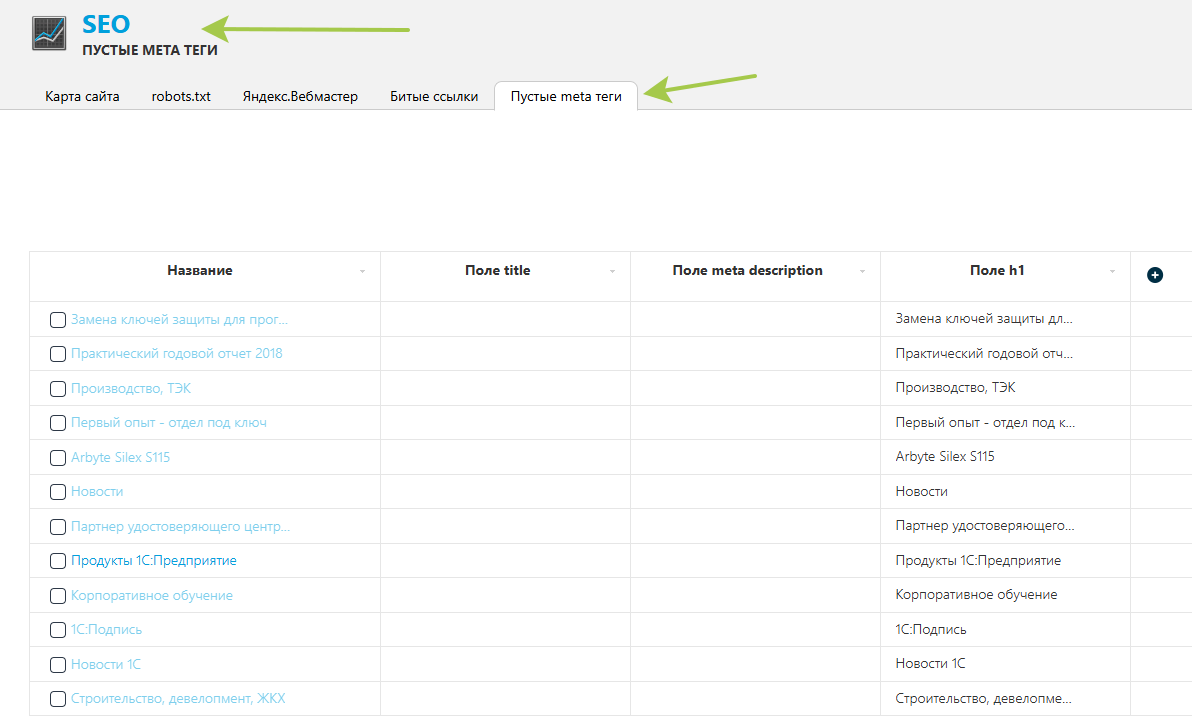Click the SEO heading title

click(x=106, y=25)
